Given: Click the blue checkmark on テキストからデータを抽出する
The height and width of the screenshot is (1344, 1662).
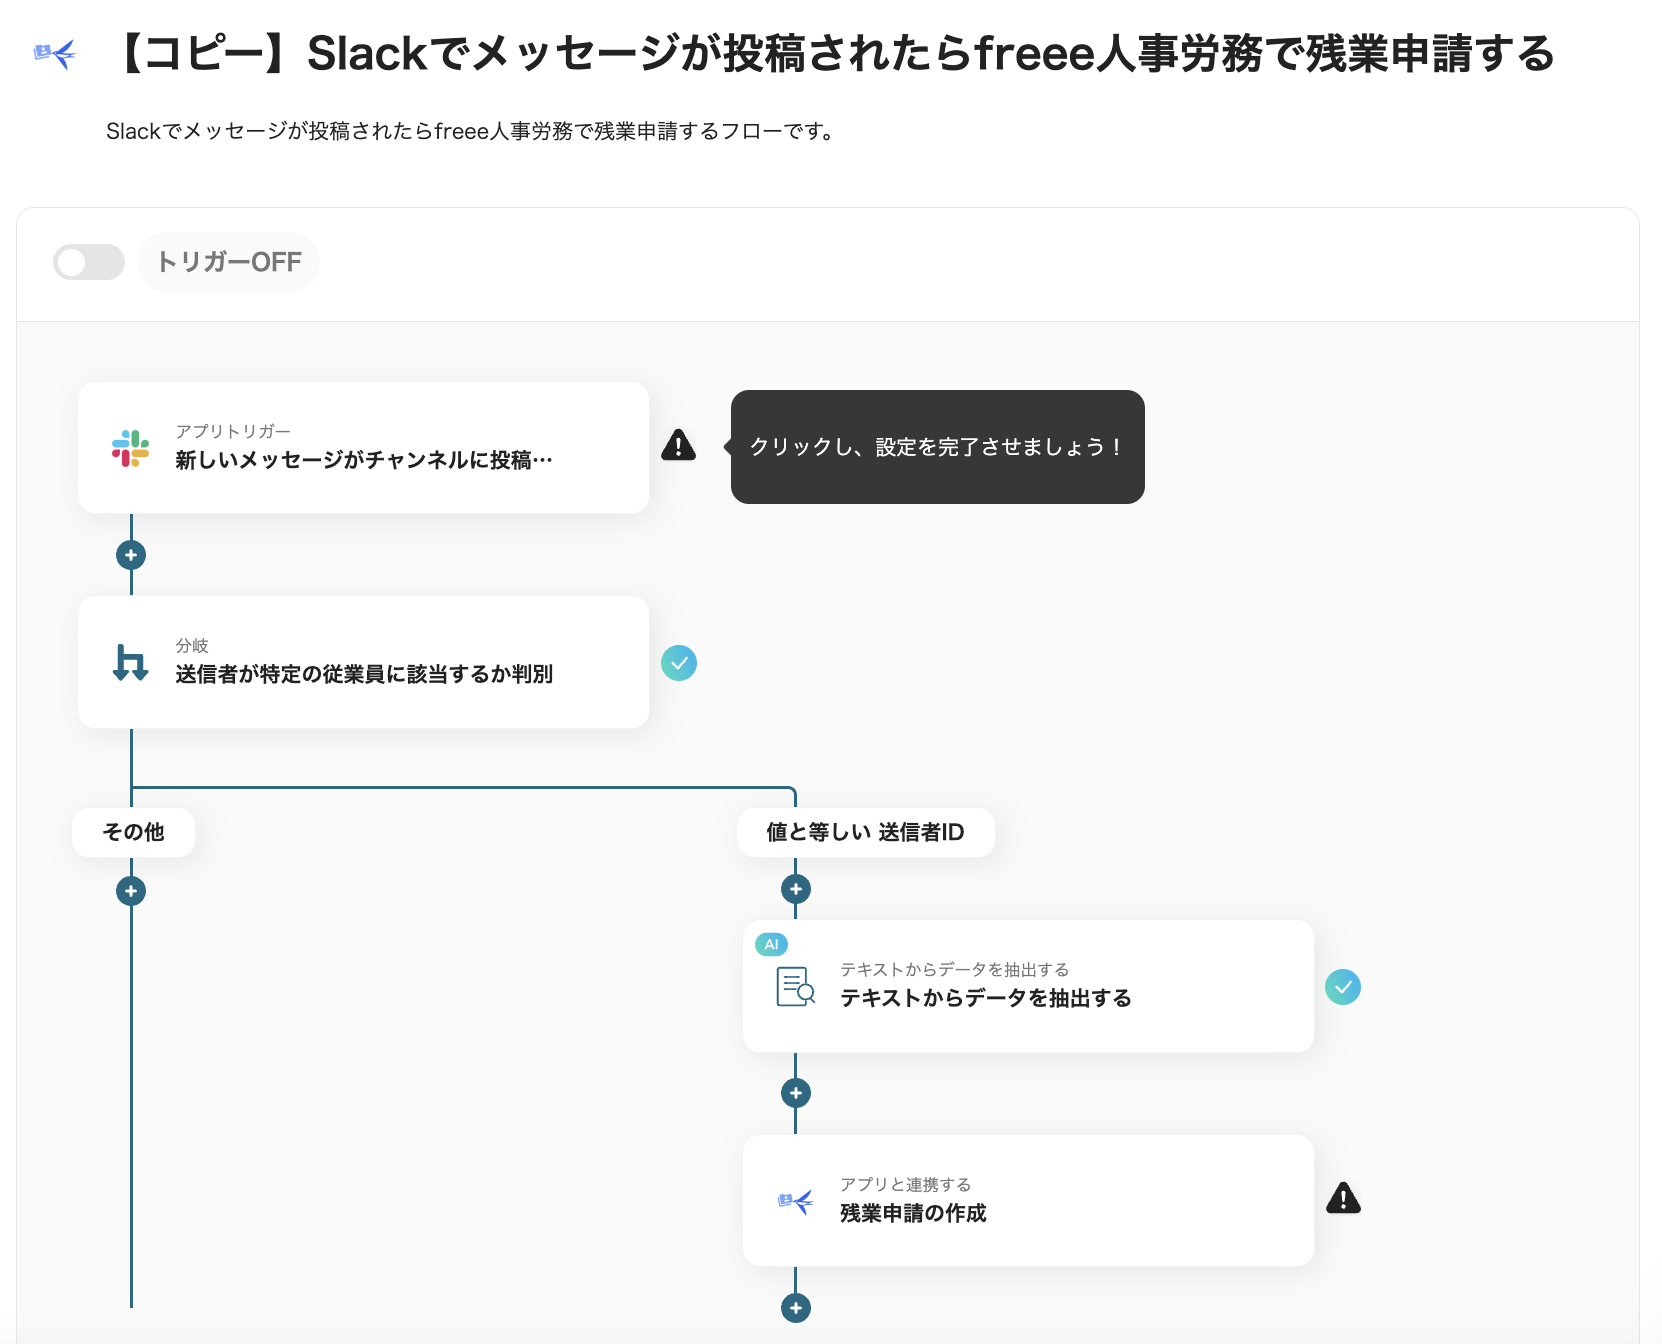Looking at the screenshot, I should point(1344,988).
